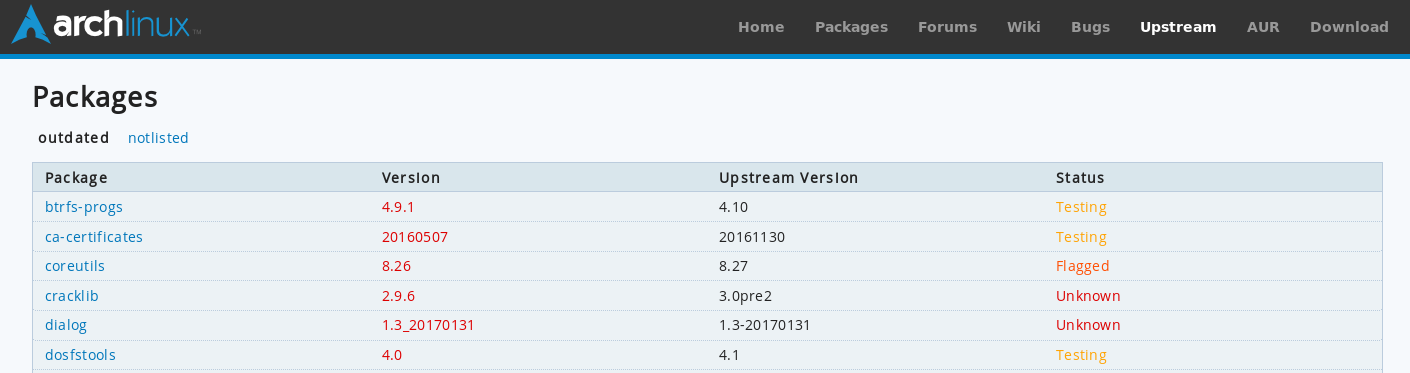Sort by the Package column header
This screenshot has width=1410, height=373.
point(76,178)
